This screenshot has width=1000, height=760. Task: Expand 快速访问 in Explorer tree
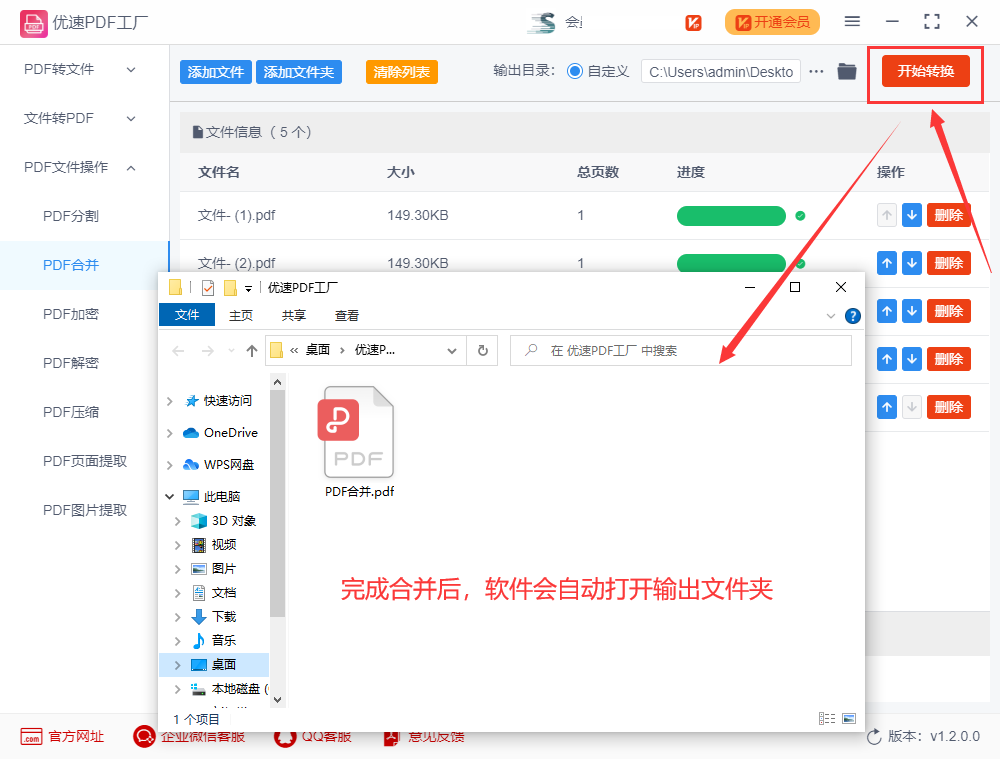[170, 401]
